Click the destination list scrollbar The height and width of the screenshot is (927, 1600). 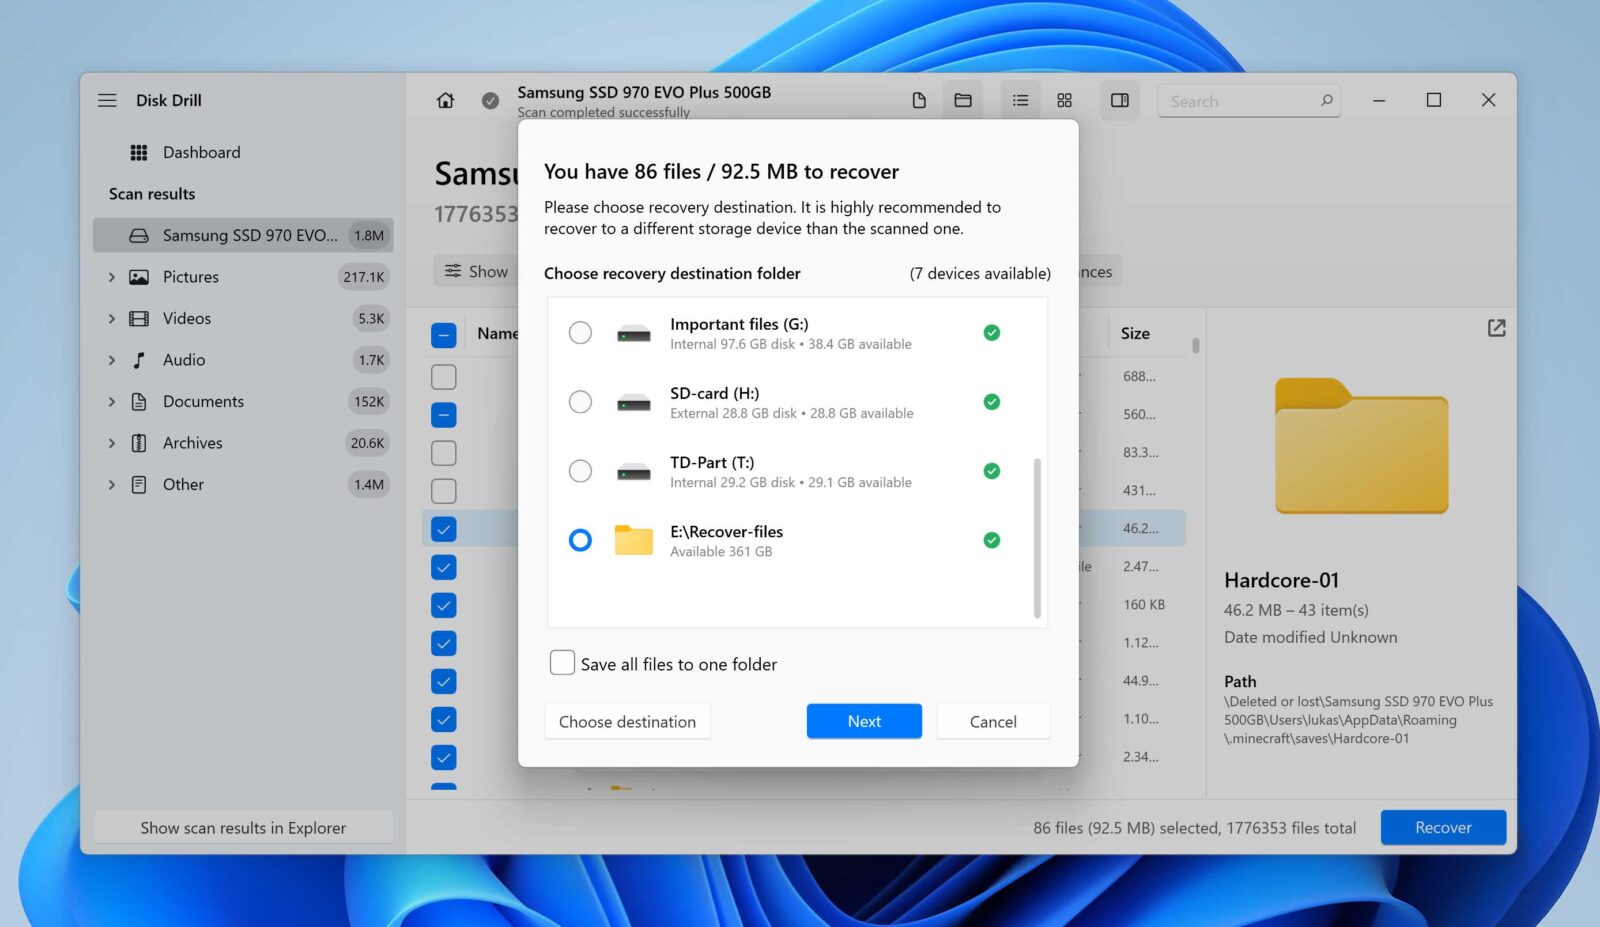click(x=1037, y=538)
